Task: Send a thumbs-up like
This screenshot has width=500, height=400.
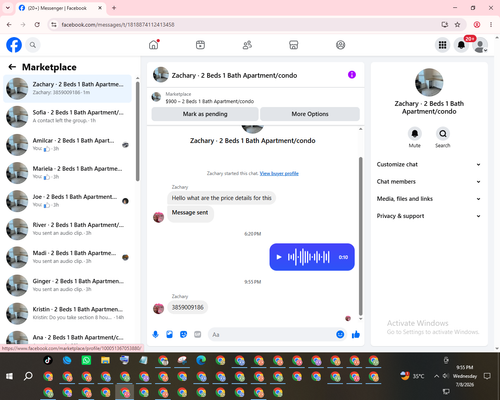Action: (x=356, y=334)
